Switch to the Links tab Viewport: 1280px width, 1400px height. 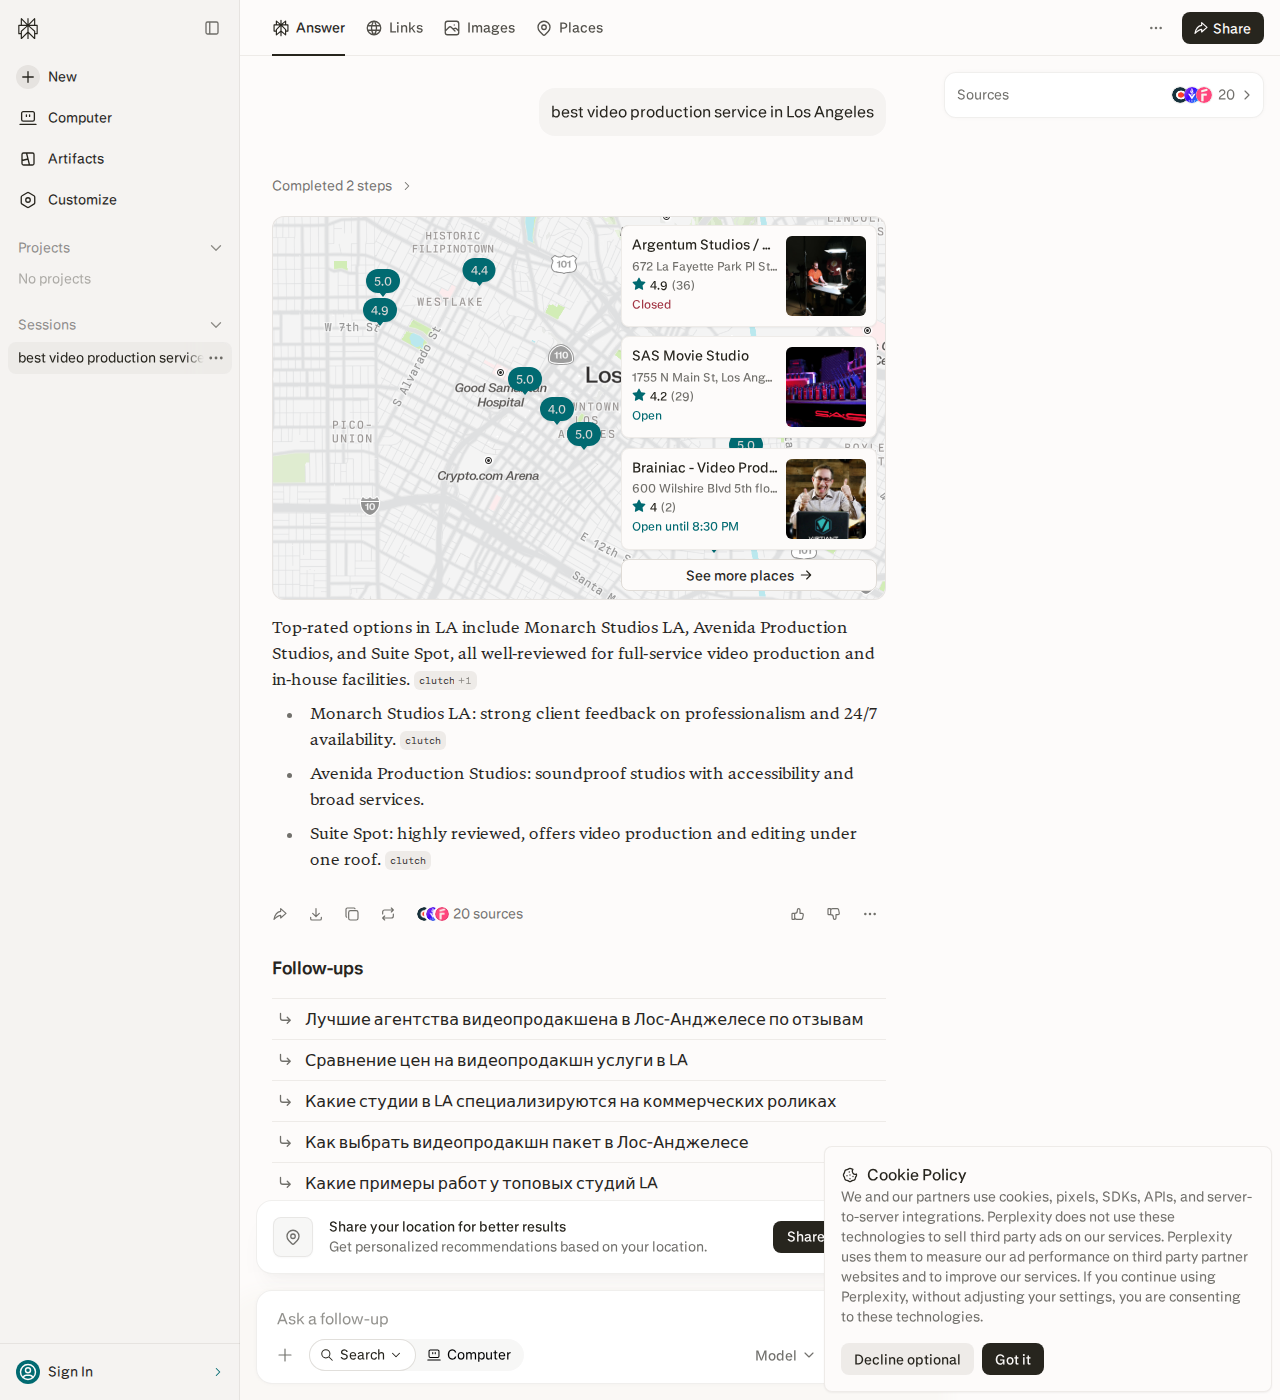395,28
